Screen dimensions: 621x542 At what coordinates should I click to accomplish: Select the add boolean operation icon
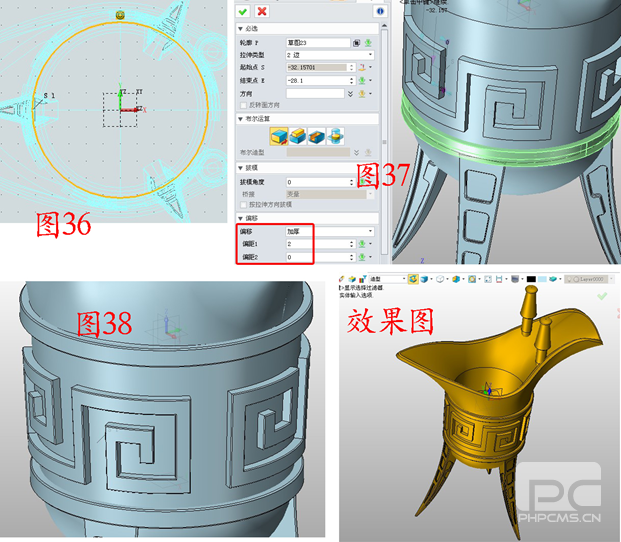click(298, 134)
